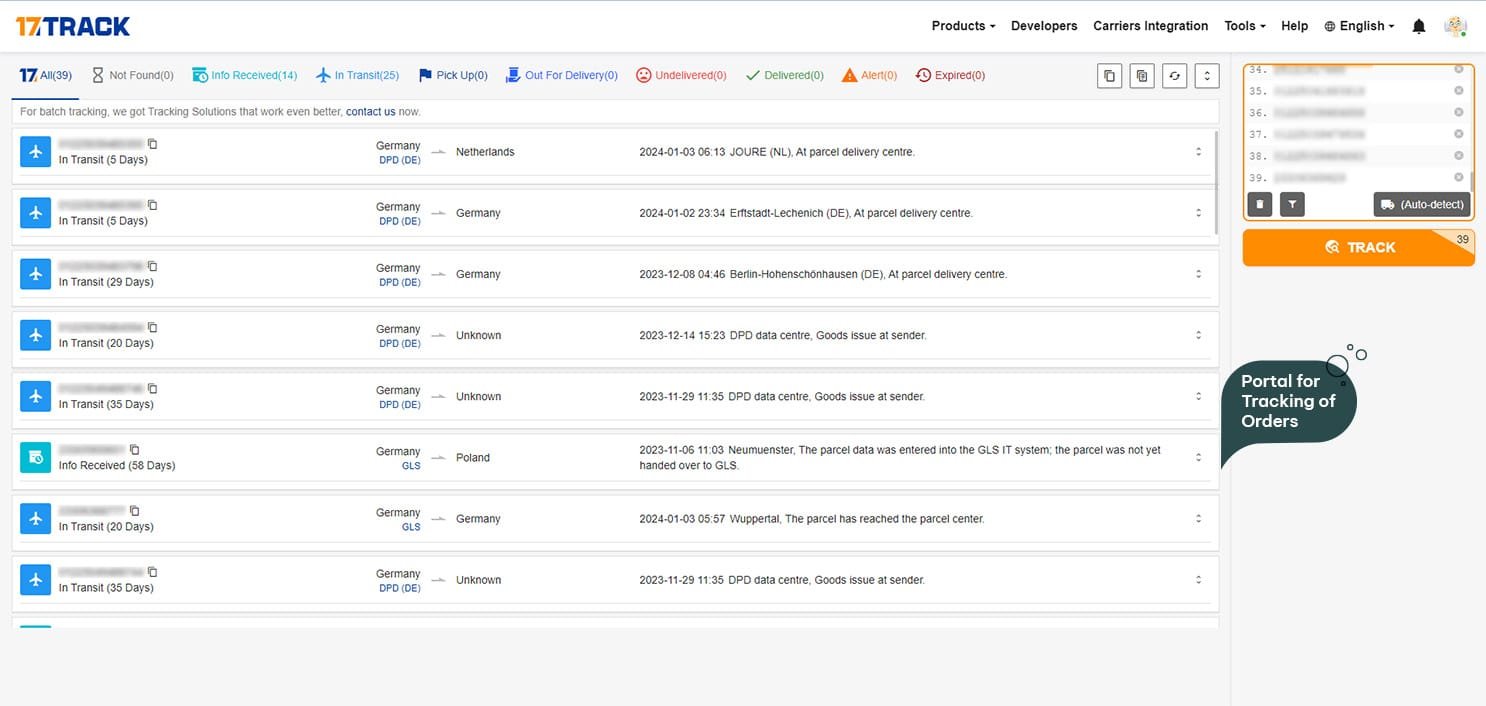
Task: Click the notification bell icon
Action: 1418,27
